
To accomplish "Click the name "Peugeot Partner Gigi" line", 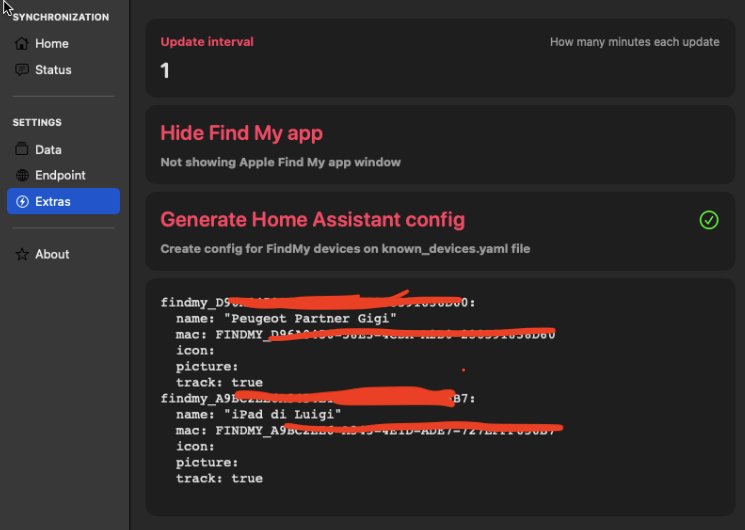I will pos(286,318).
